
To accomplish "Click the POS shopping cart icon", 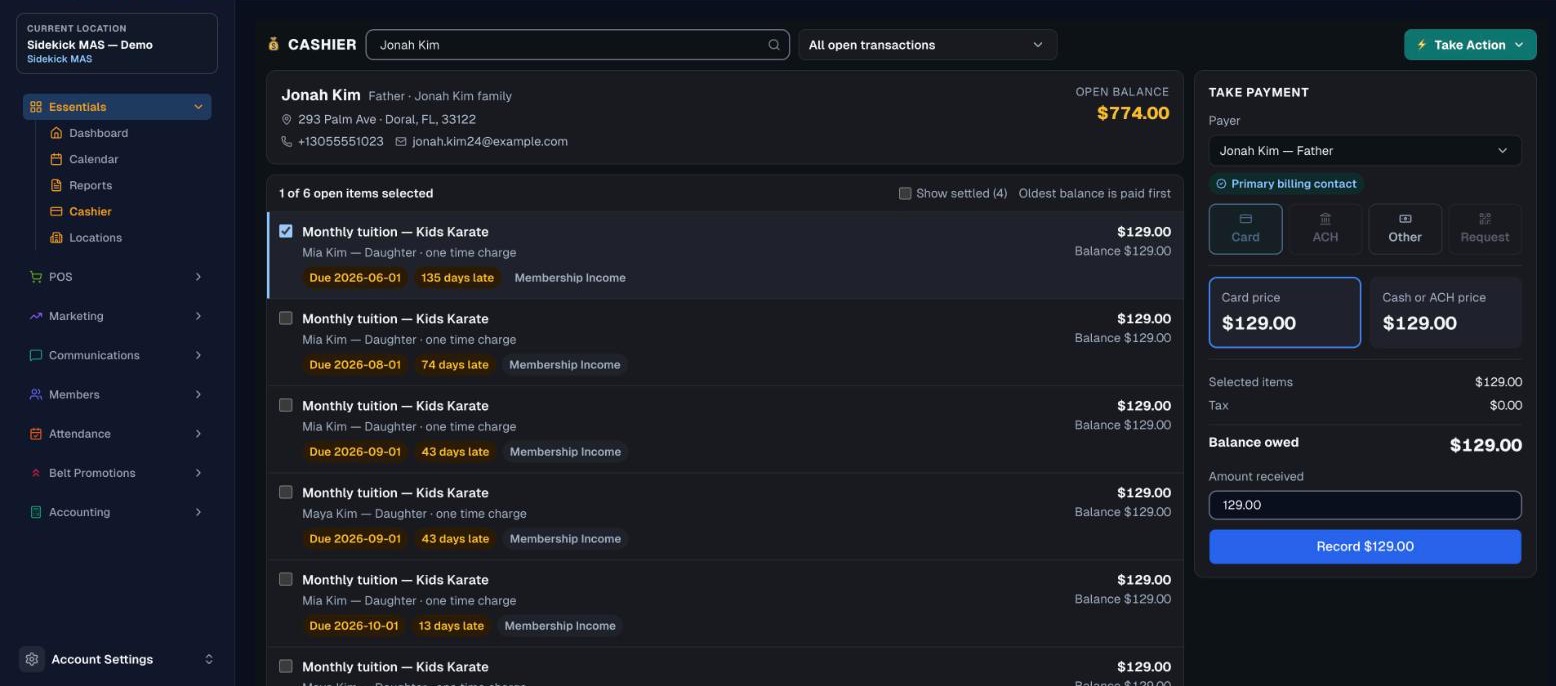I will [36, 277].
